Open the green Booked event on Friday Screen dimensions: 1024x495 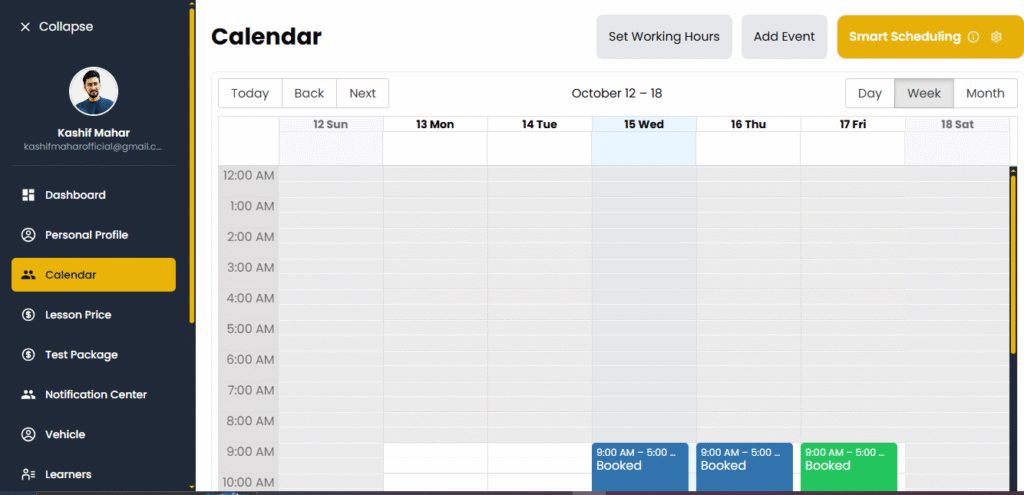coord(848,468)
